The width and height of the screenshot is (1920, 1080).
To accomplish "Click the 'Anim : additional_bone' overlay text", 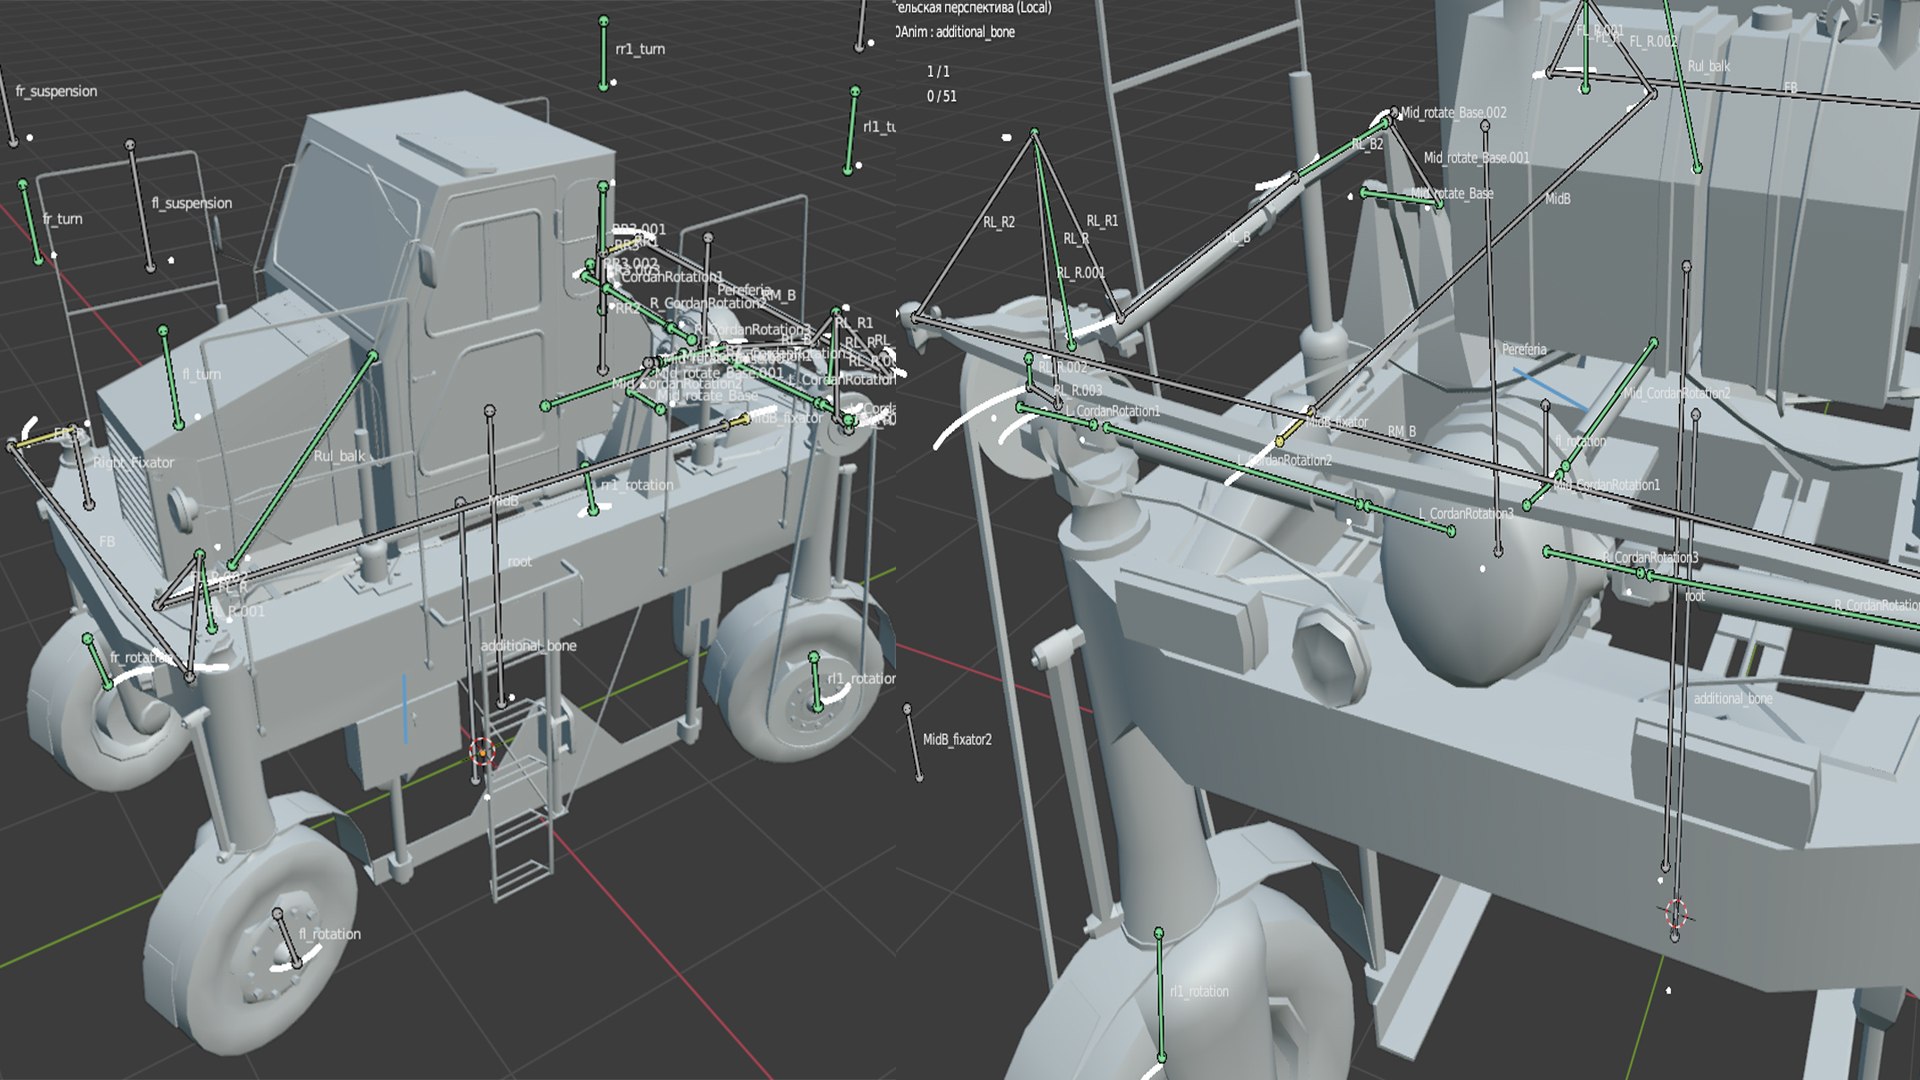I will pos(957,32).
